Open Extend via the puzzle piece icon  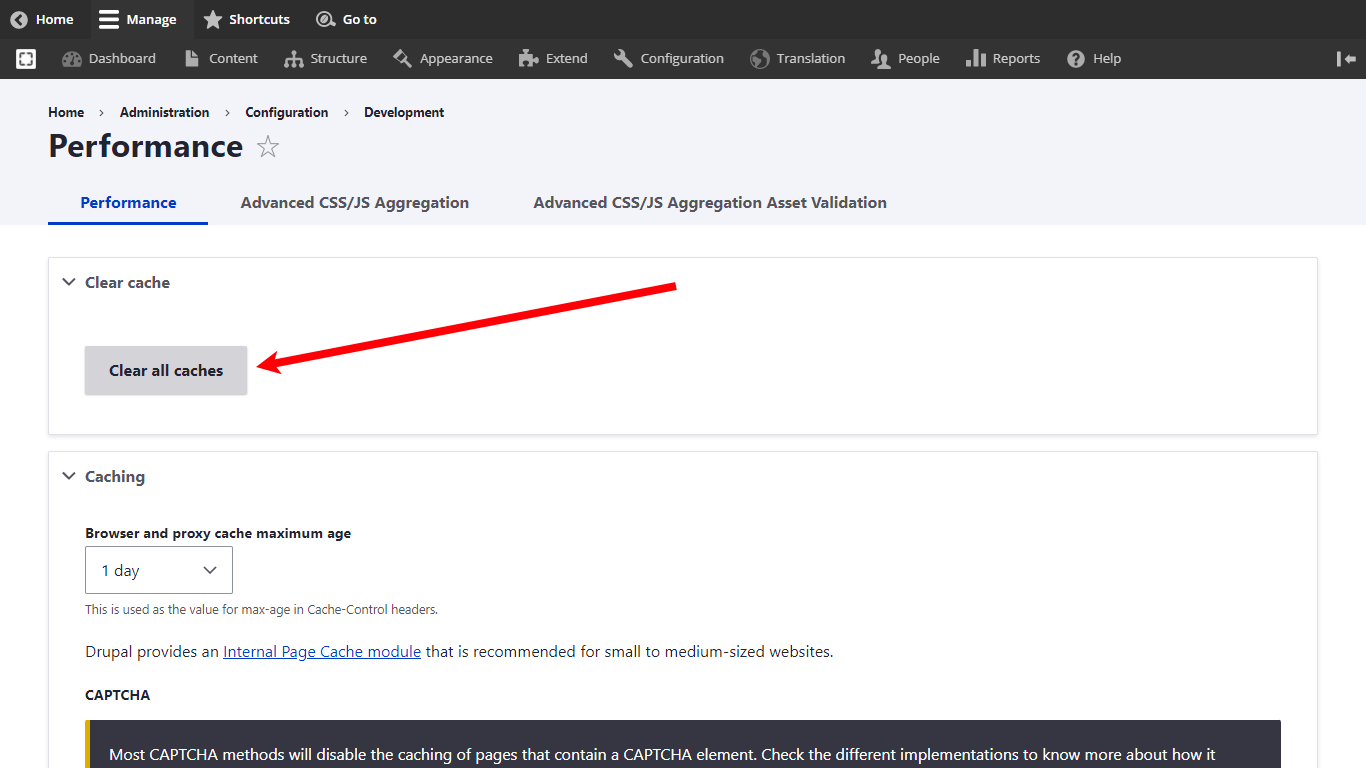[x=529, y=59]
